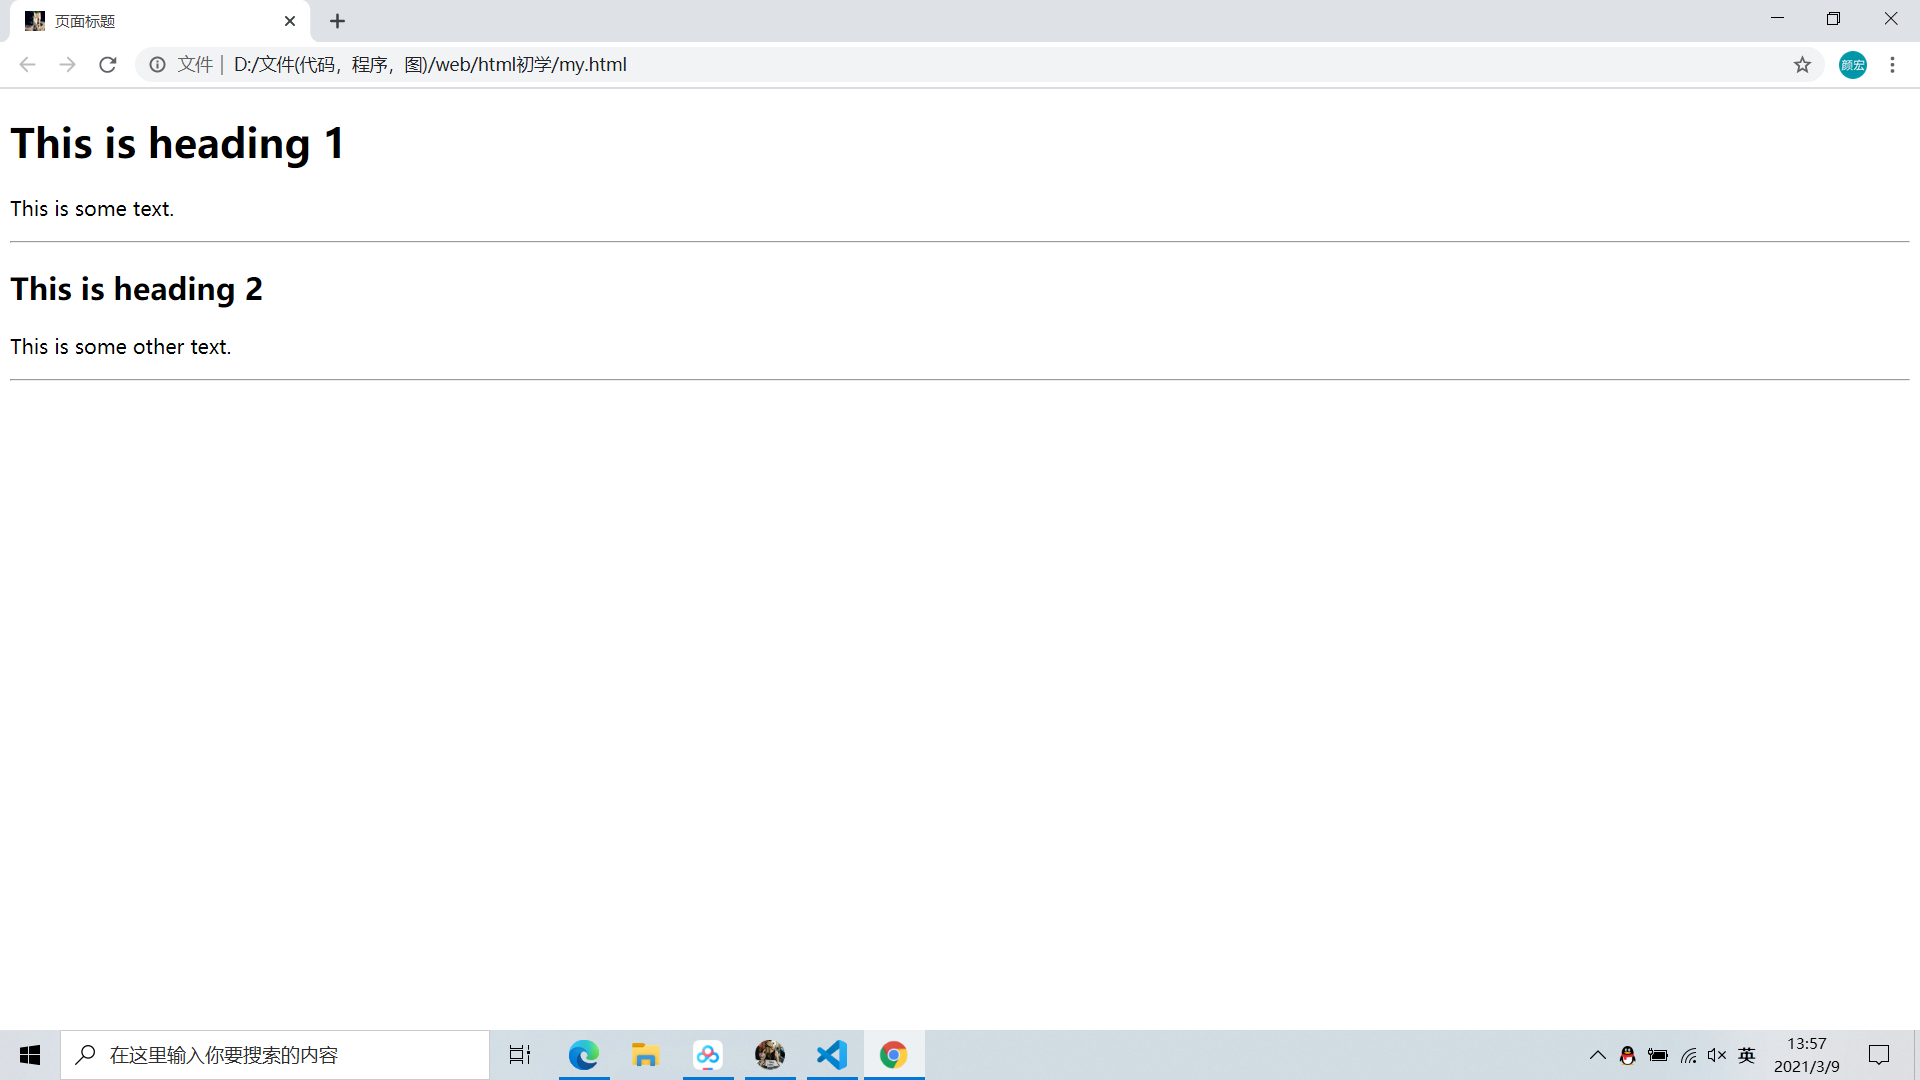The width and height of the screenshot is (1920, 1080).
Task: Open Windows Start menu
Action: coord(30,1055)
